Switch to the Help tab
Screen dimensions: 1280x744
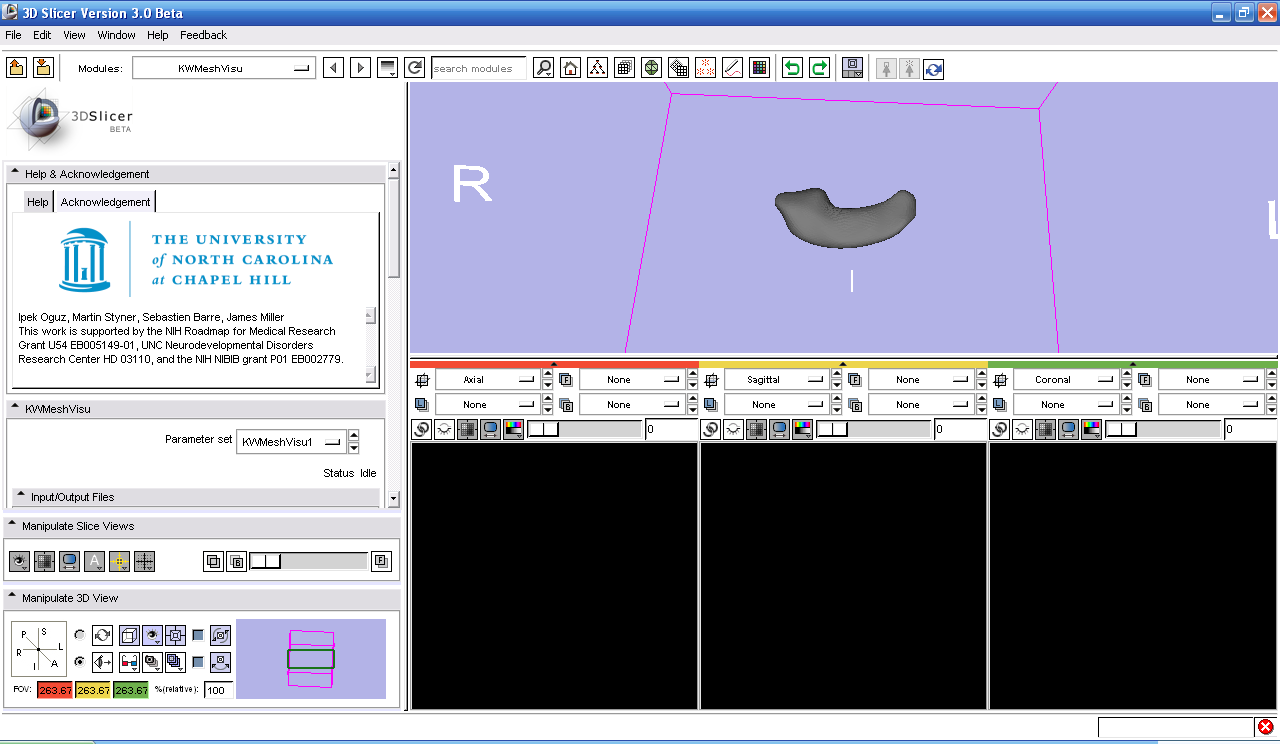coord(37,202)
